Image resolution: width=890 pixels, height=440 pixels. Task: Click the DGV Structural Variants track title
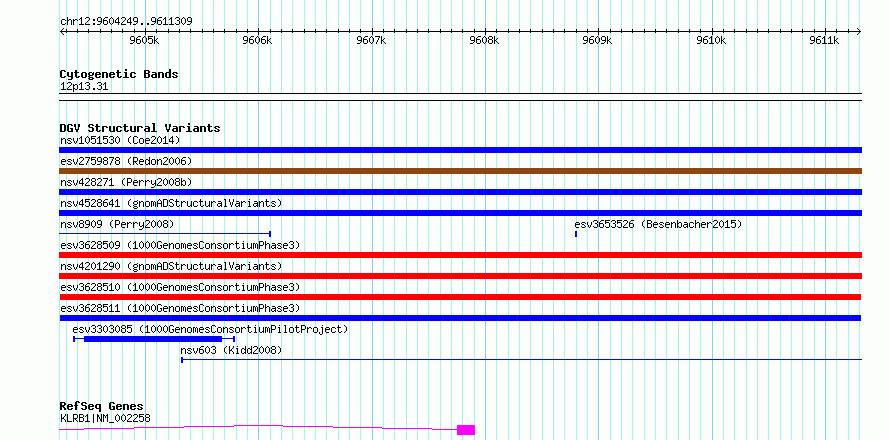pos(140,128)
